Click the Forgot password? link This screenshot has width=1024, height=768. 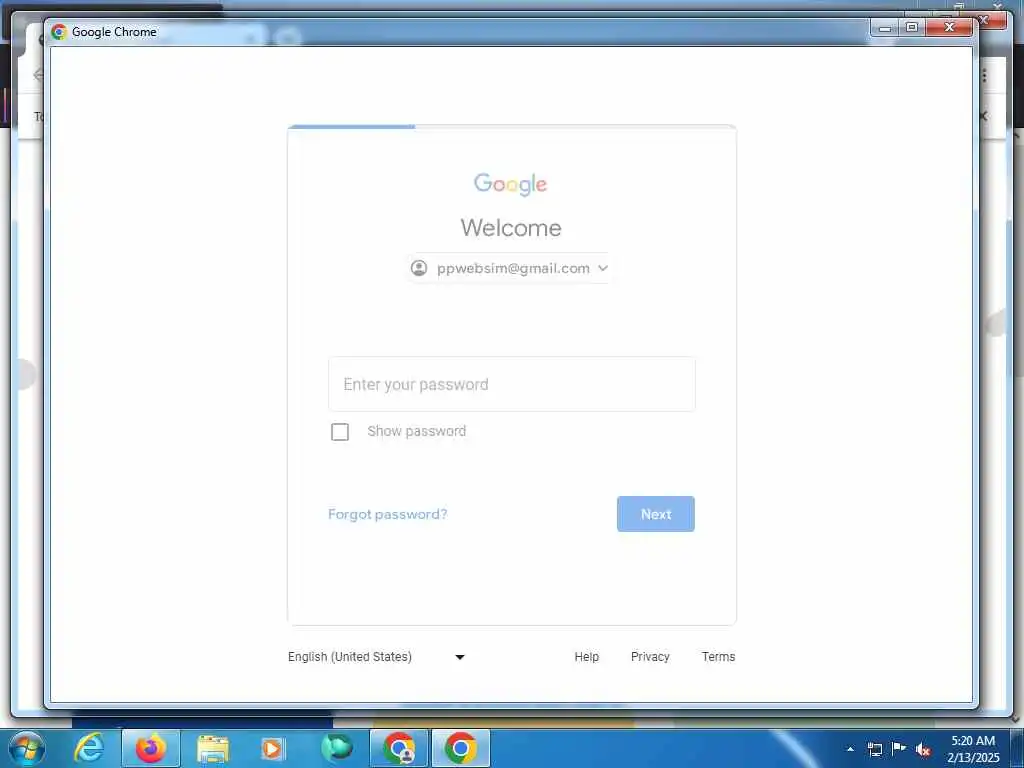point(387,514)
